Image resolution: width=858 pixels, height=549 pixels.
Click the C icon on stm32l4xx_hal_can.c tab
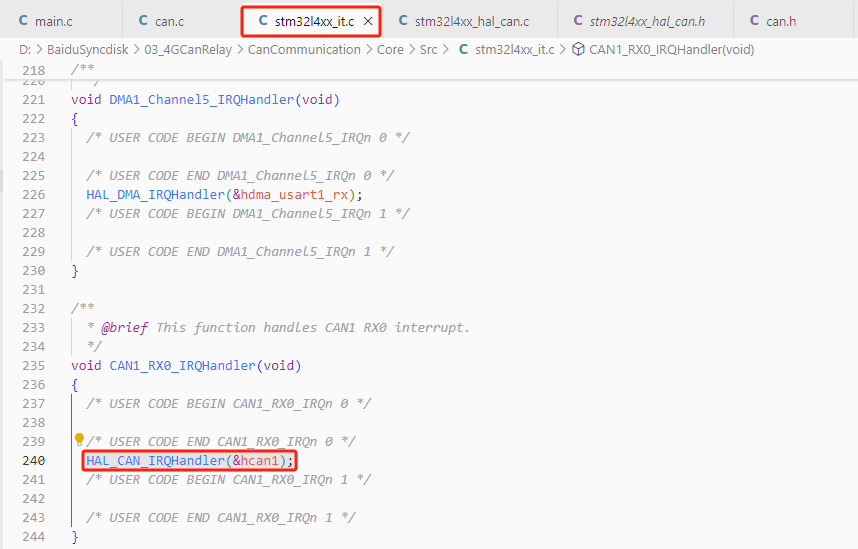point(403,21)
